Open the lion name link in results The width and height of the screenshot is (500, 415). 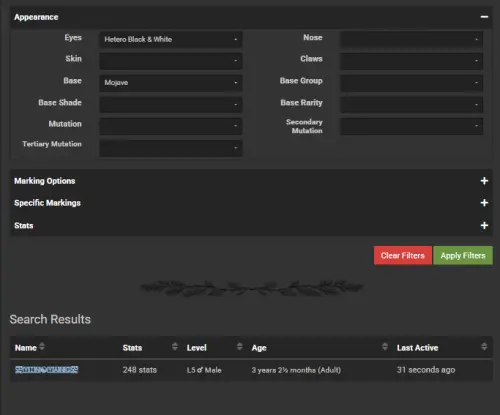pyautogui.click(x=46, y=369)
